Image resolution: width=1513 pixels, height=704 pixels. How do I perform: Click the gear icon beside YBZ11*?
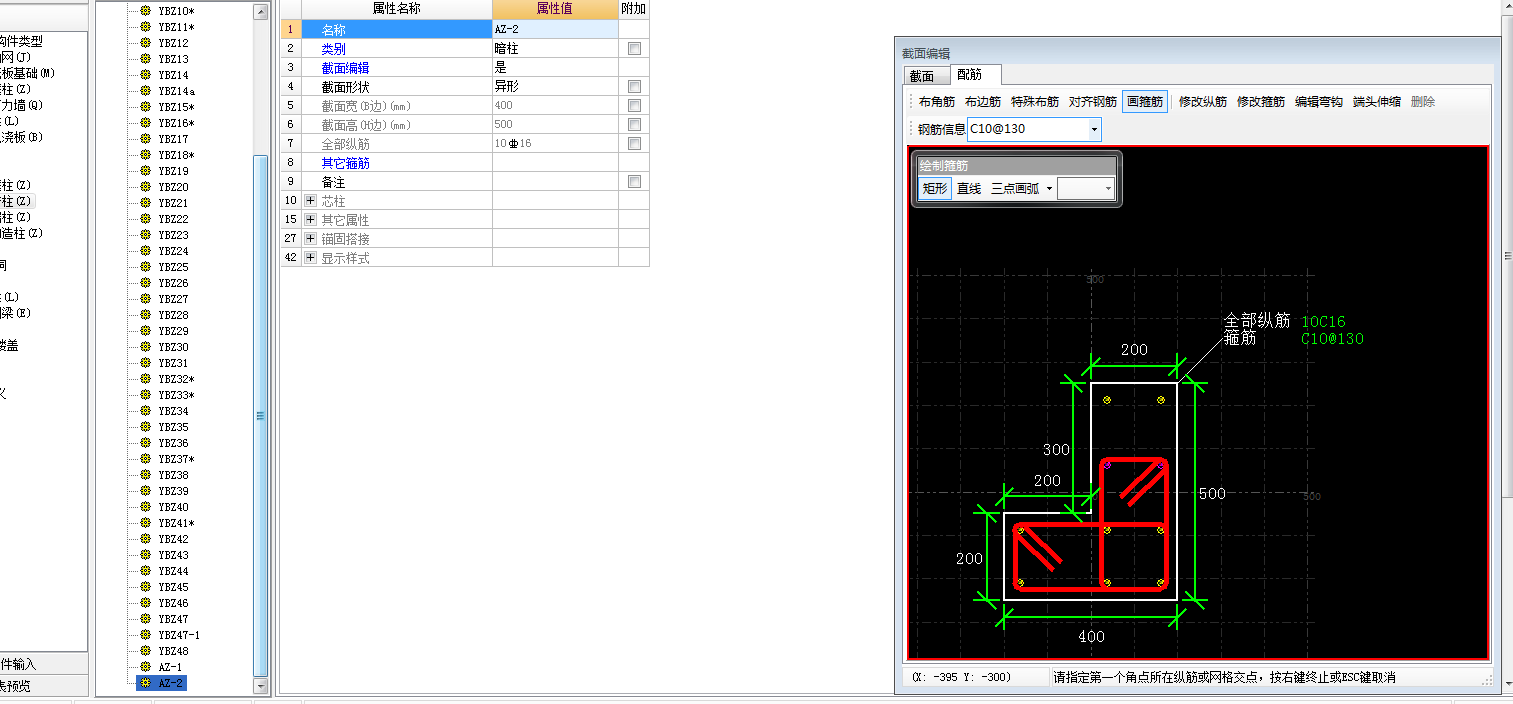click(x=145, y=27)
